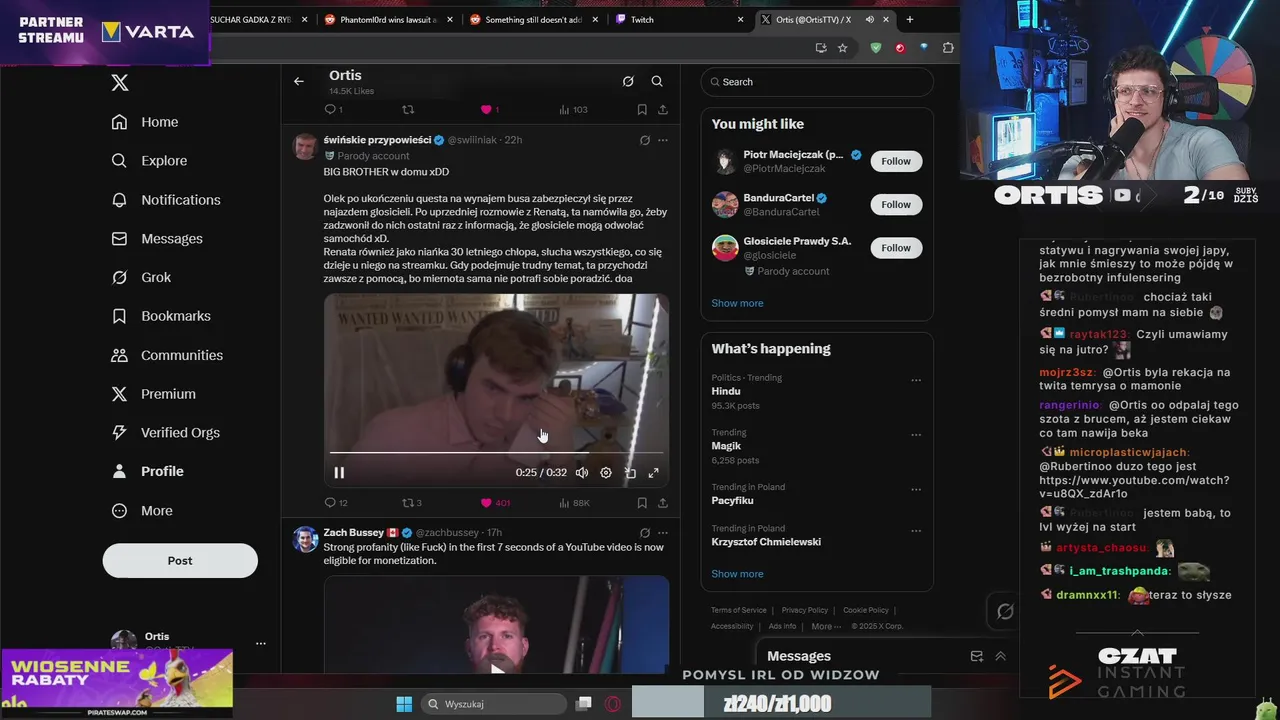This screenshot has height=720, width=1280.
Task: Open options for Pacyfiku trend
Action: point(916,490)
